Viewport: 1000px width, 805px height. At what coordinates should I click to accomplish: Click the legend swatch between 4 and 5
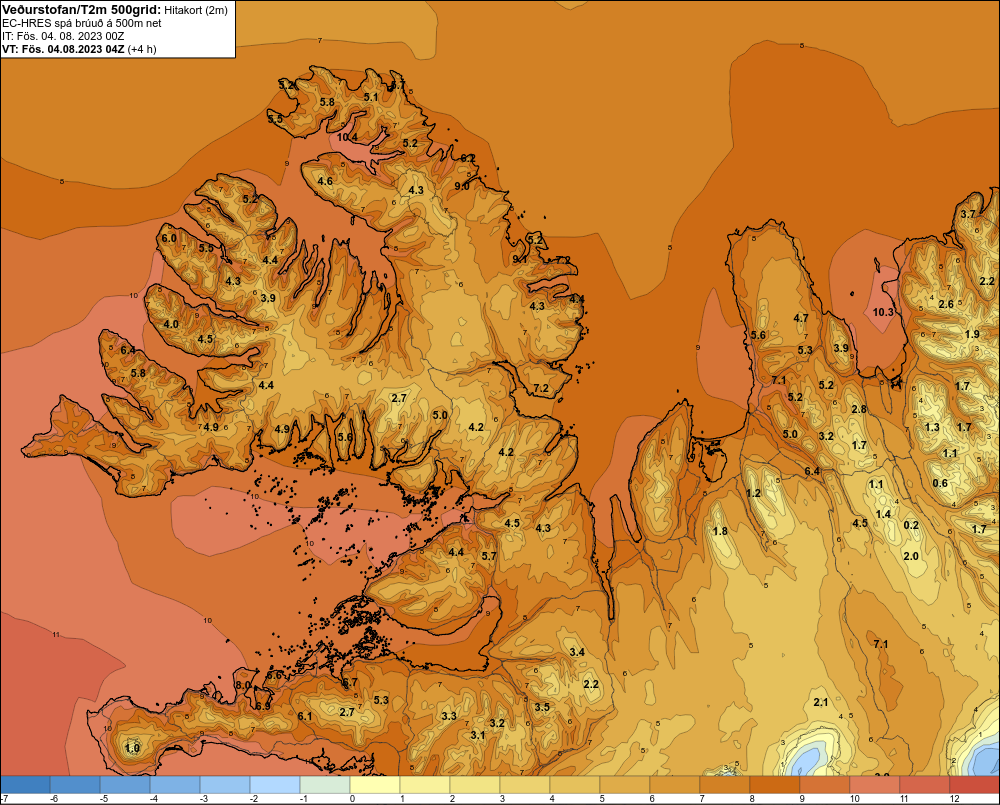click(x=575, y=785)
